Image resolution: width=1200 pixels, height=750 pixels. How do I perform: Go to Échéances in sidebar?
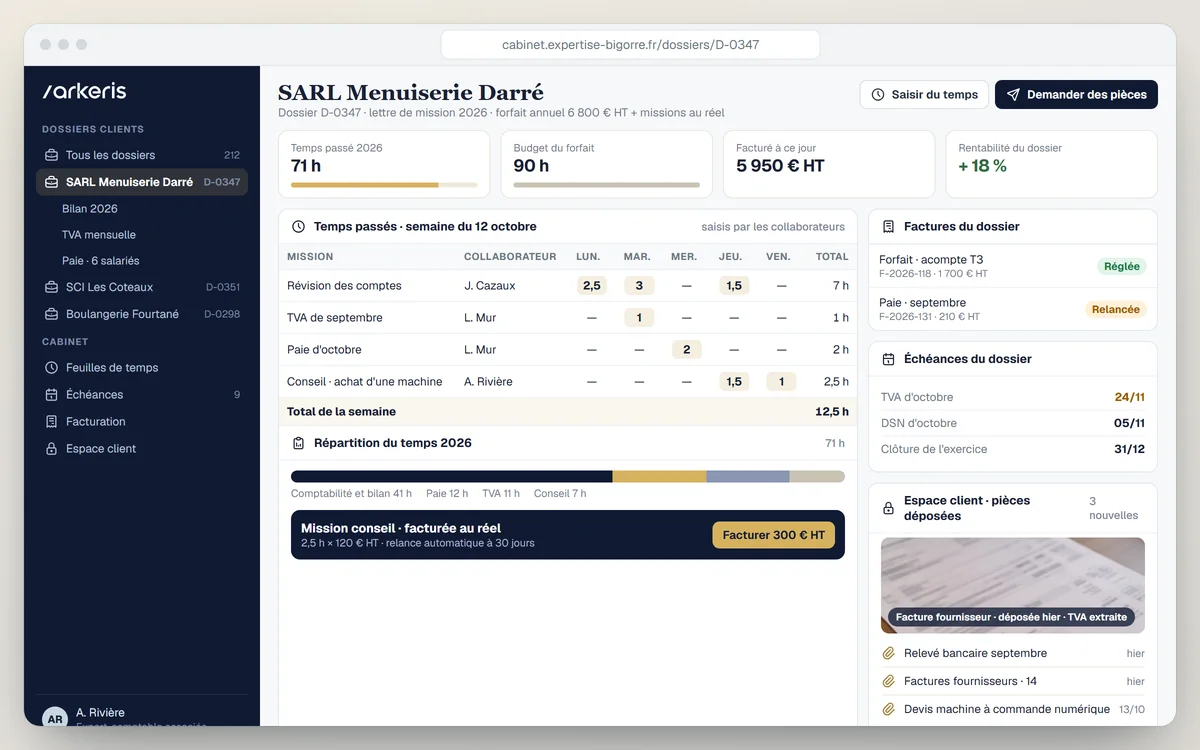pyautogui.click(x=142, y=395)
